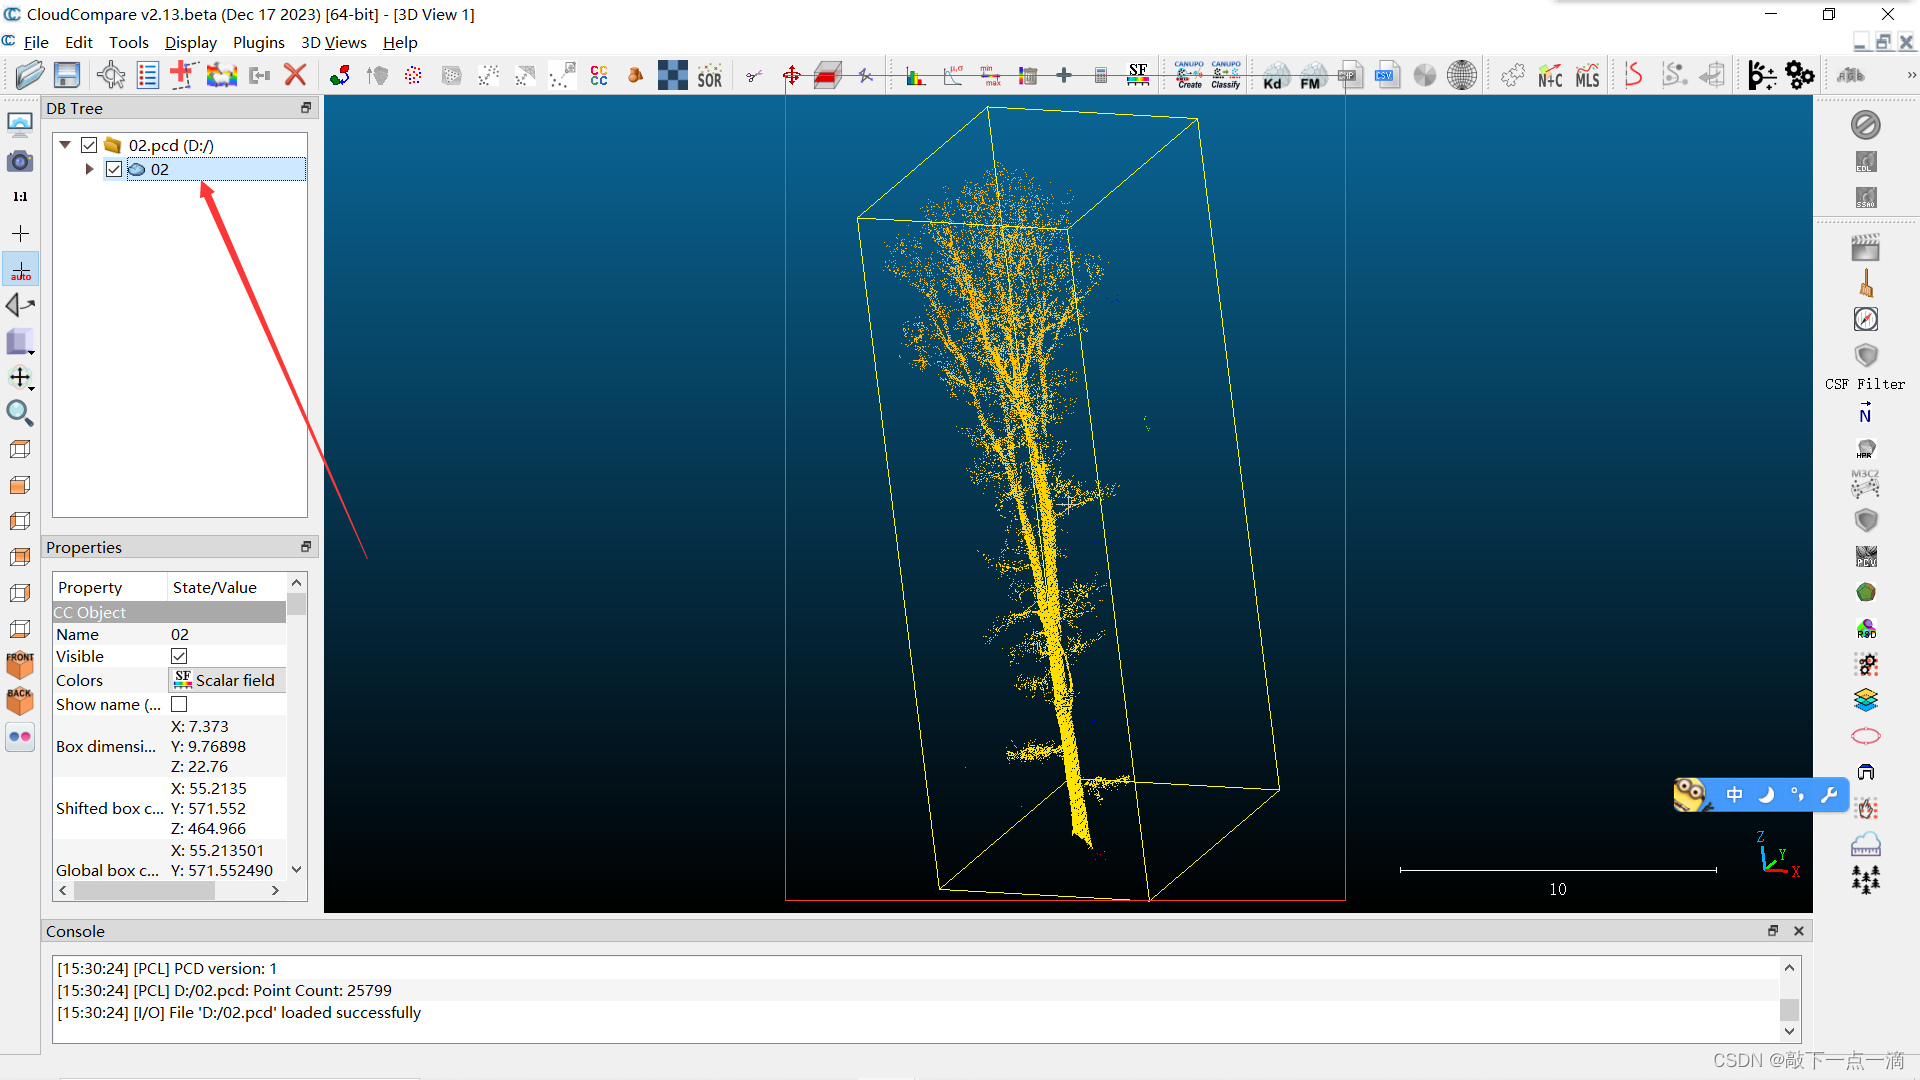The width and height of the screenshot is (1920, 1080).
Task: Click the Save floppy disk icon
Action: click(67, 75)
